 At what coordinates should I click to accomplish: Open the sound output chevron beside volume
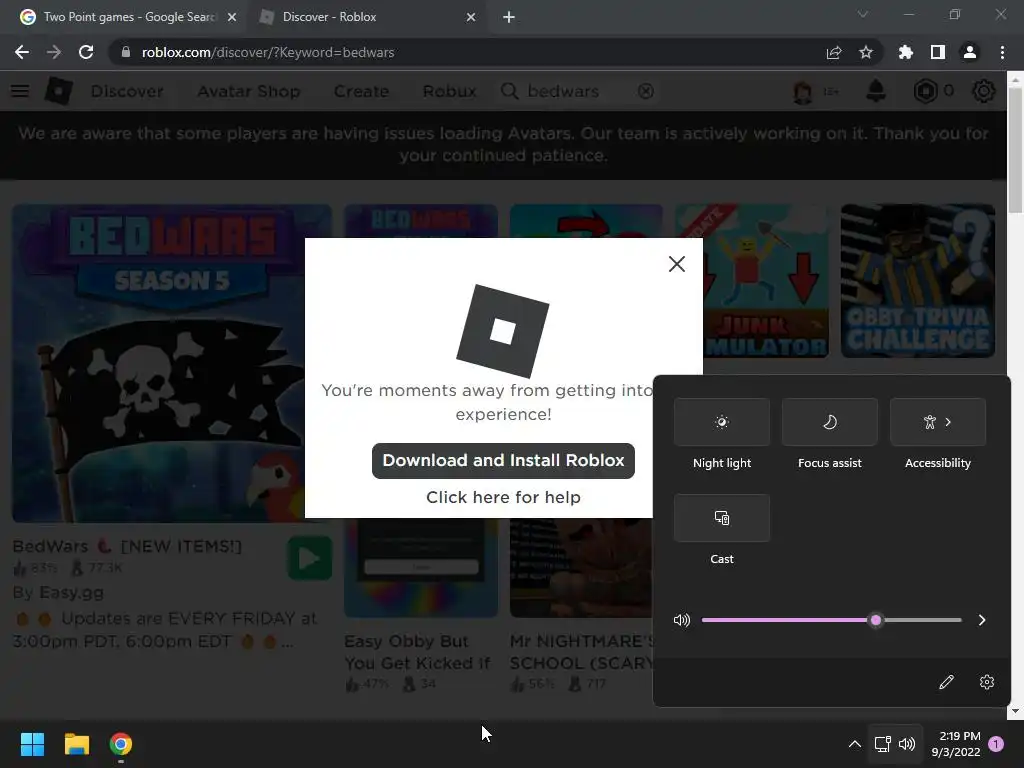982,620
